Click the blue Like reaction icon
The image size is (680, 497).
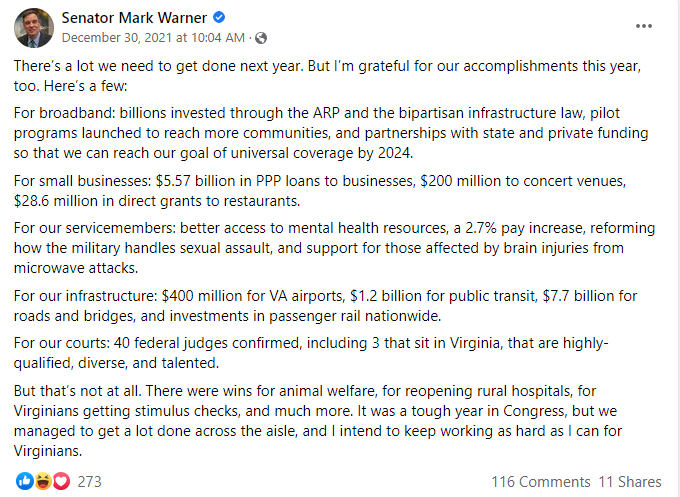[23, 481]
